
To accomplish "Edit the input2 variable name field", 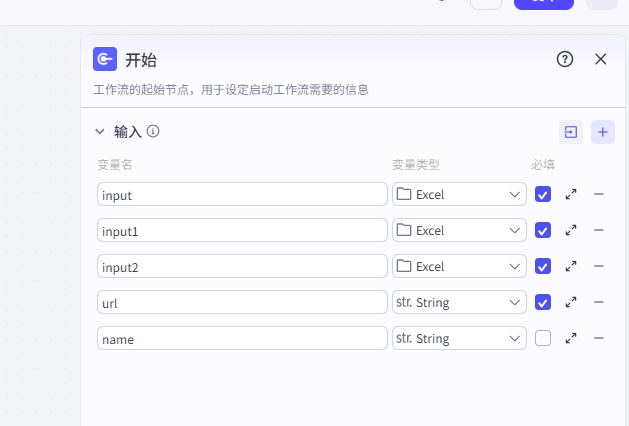I will click(242, 266).
